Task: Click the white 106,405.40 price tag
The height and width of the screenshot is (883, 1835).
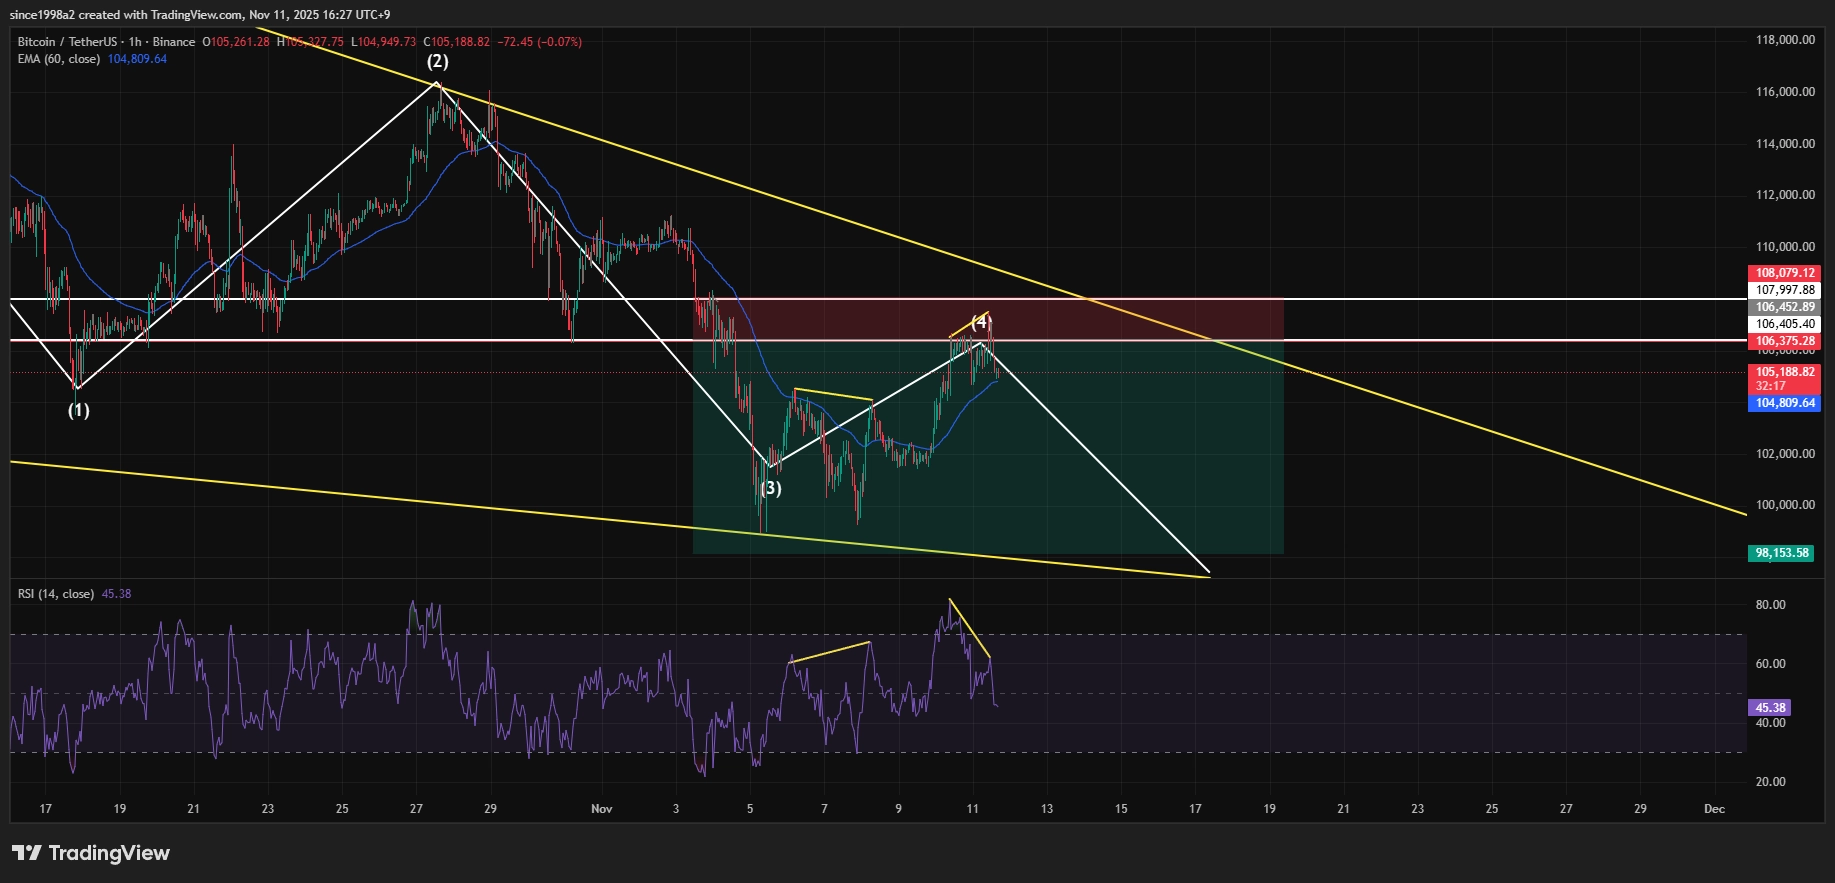Action: click(1785, 324)
